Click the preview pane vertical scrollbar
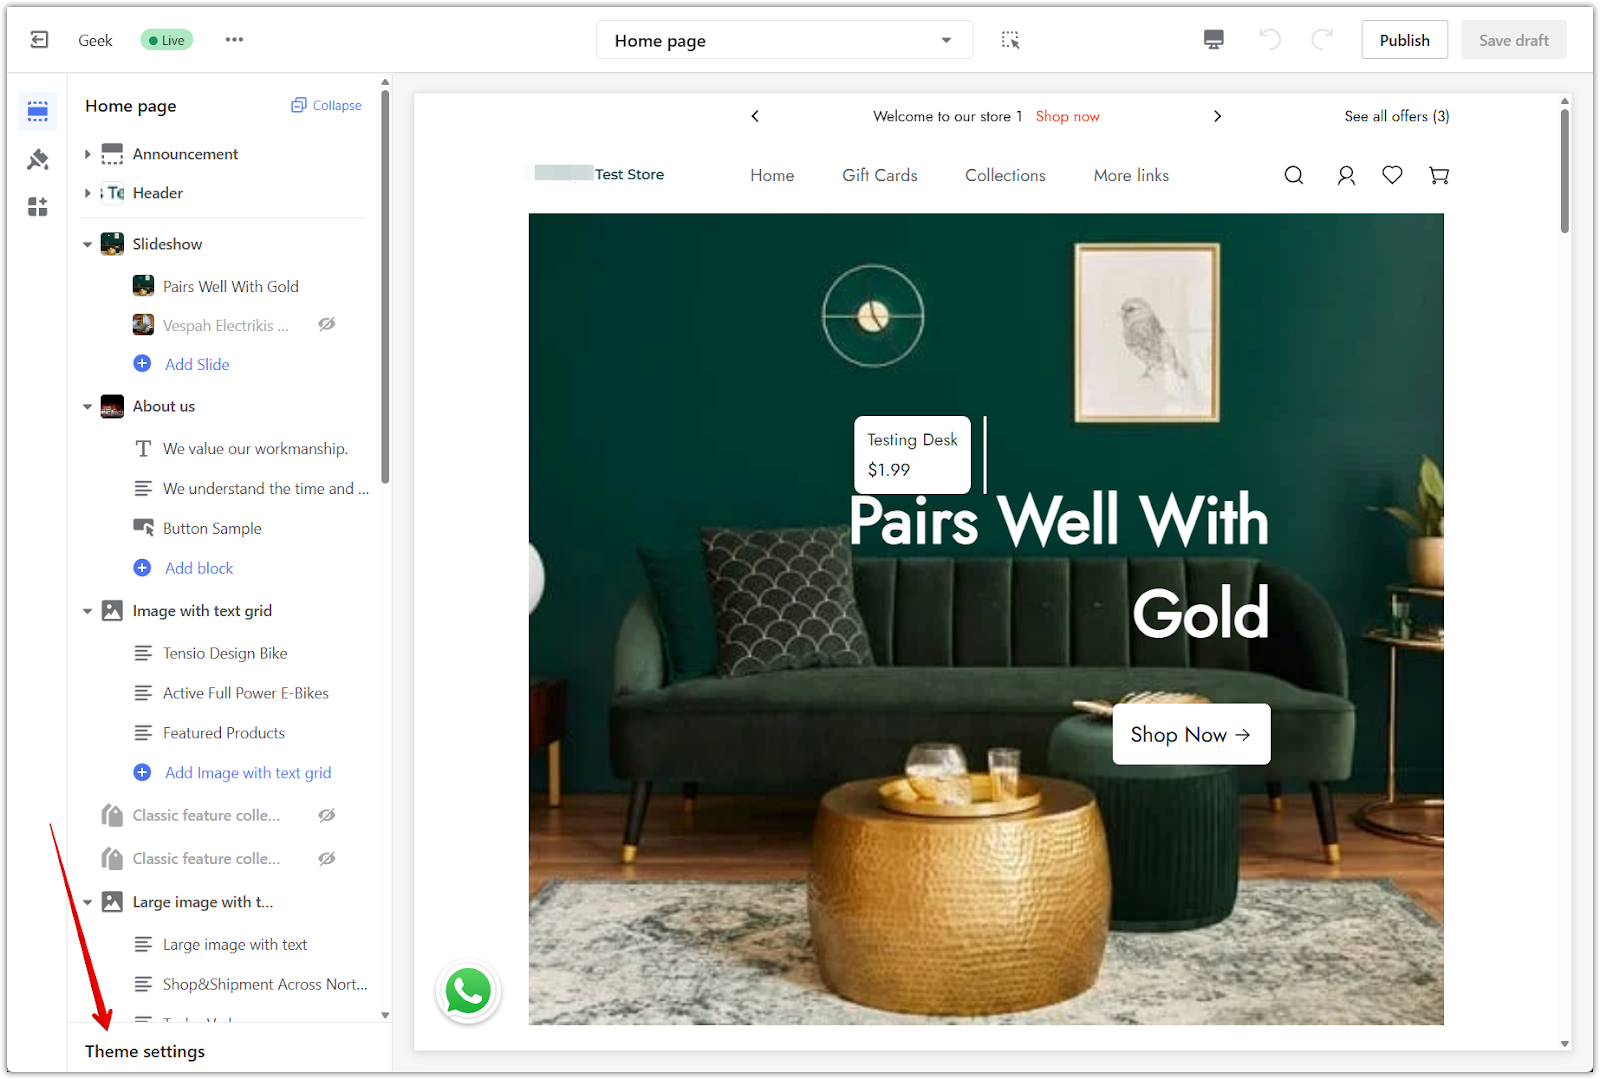 pos(1564,170)
